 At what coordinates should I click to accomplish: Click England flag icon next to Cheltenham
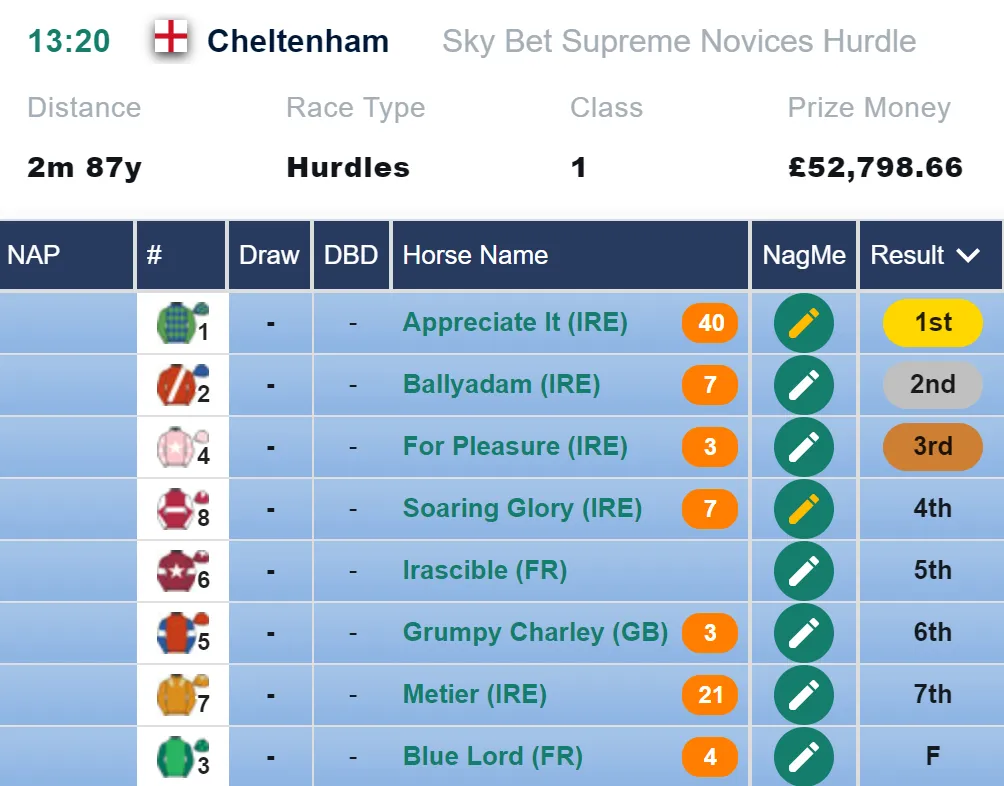(171, 38)
